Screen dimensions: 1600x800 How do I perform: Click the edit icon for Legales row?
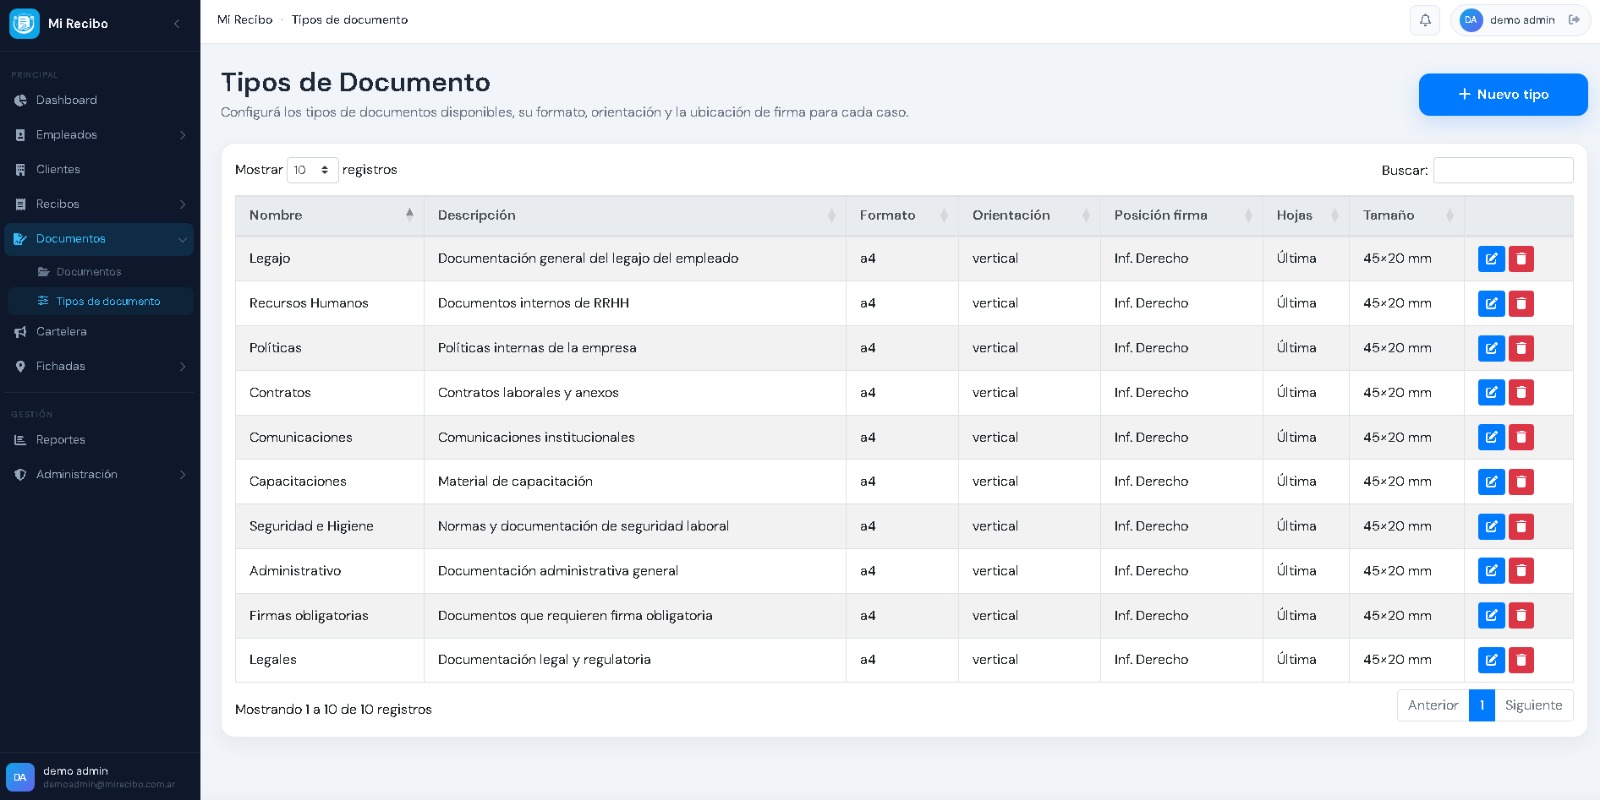pyautogui.click(x=1491, y=660)
